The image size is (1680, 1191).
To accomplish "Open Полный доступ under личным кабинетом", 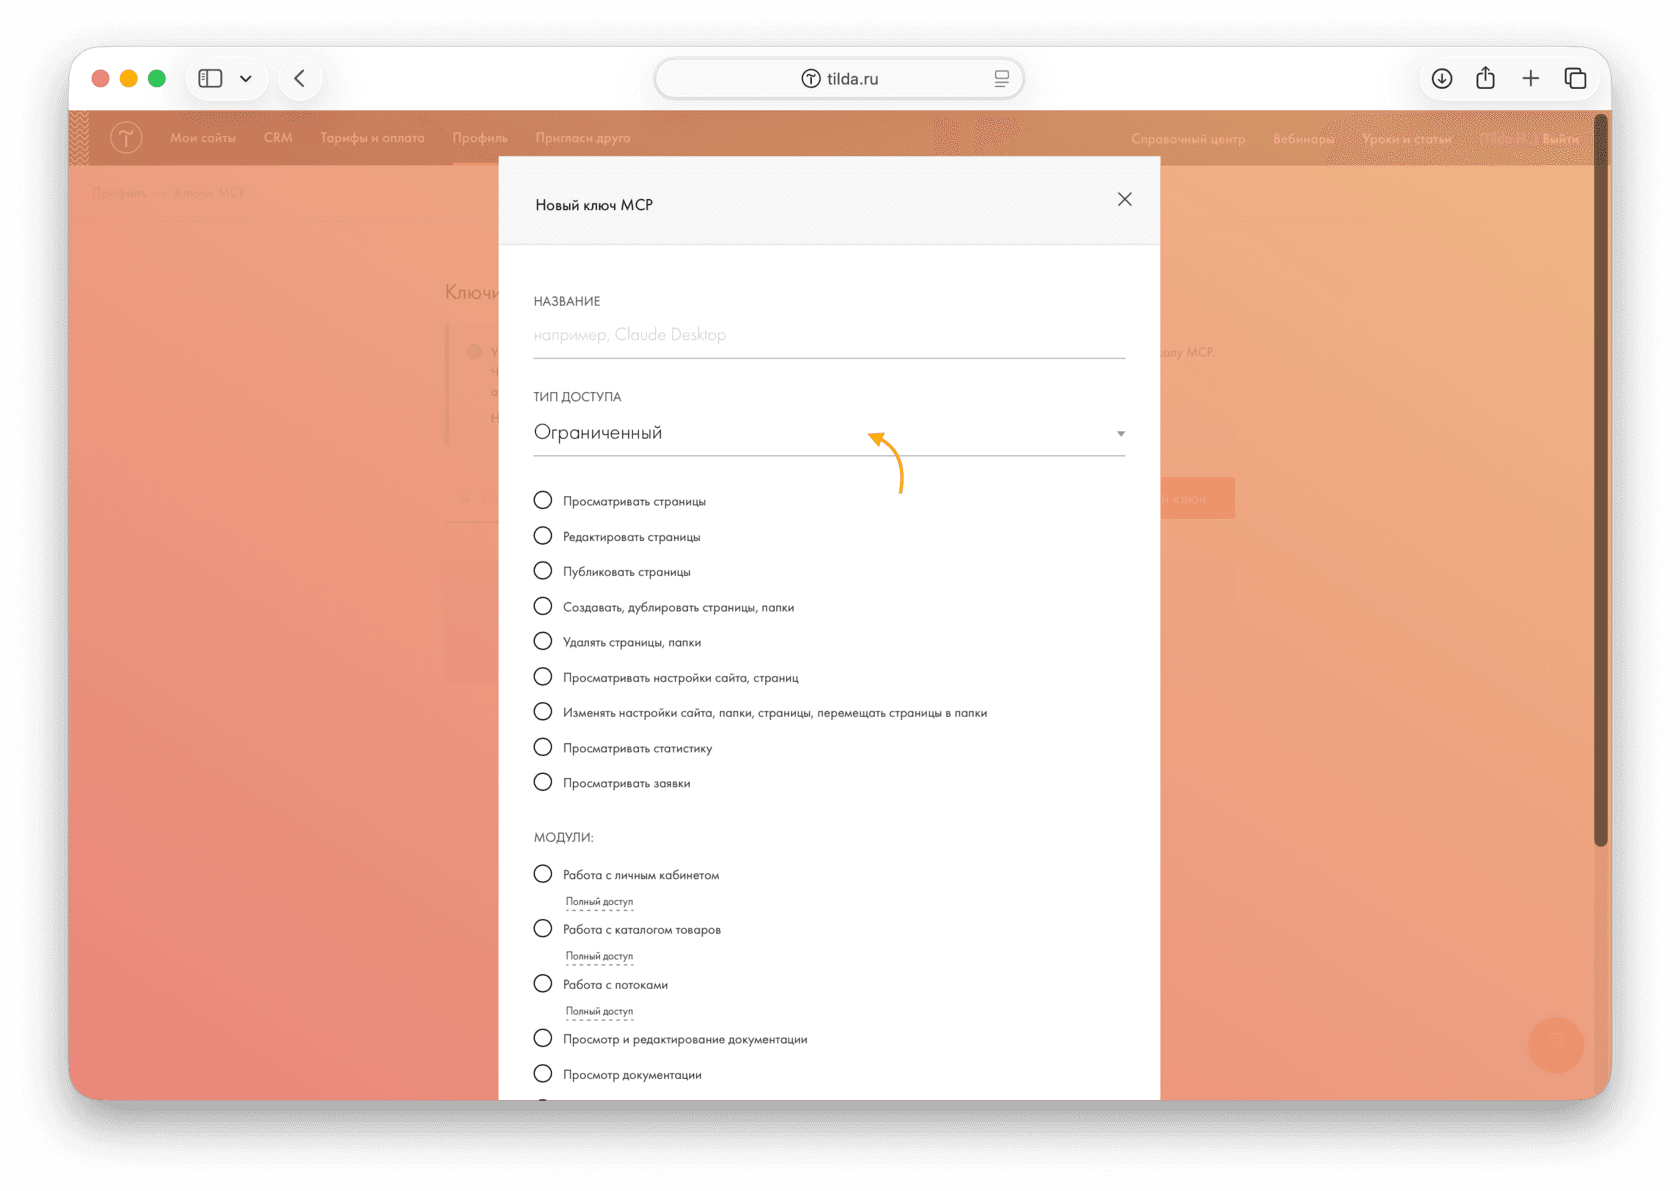I will (x=599, y=902).
